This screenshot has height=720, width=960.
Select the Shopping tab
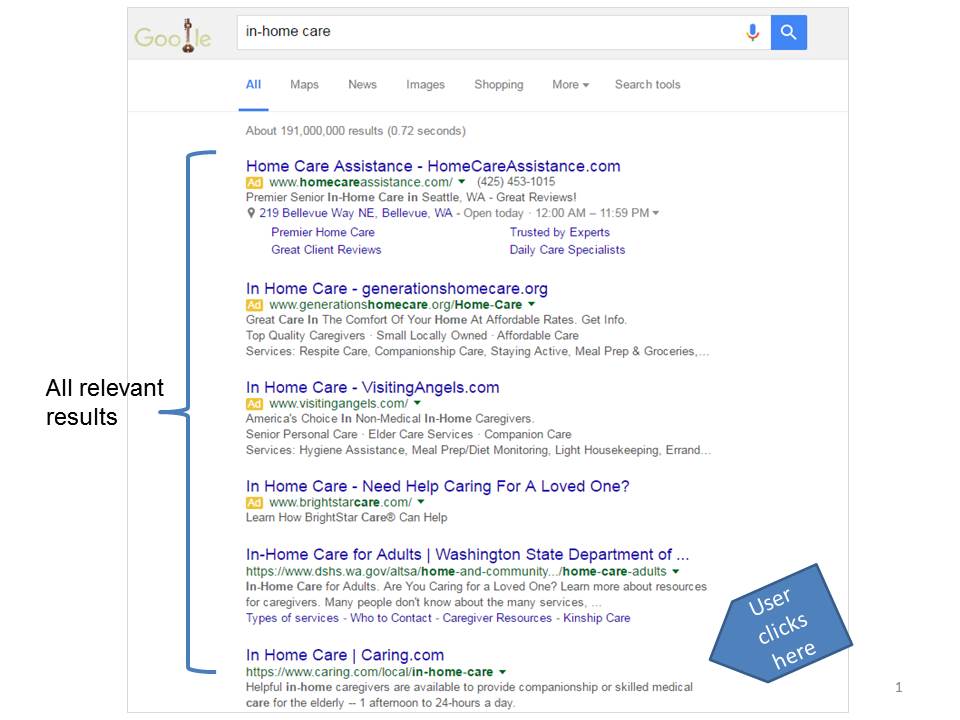tap(499, 85)
